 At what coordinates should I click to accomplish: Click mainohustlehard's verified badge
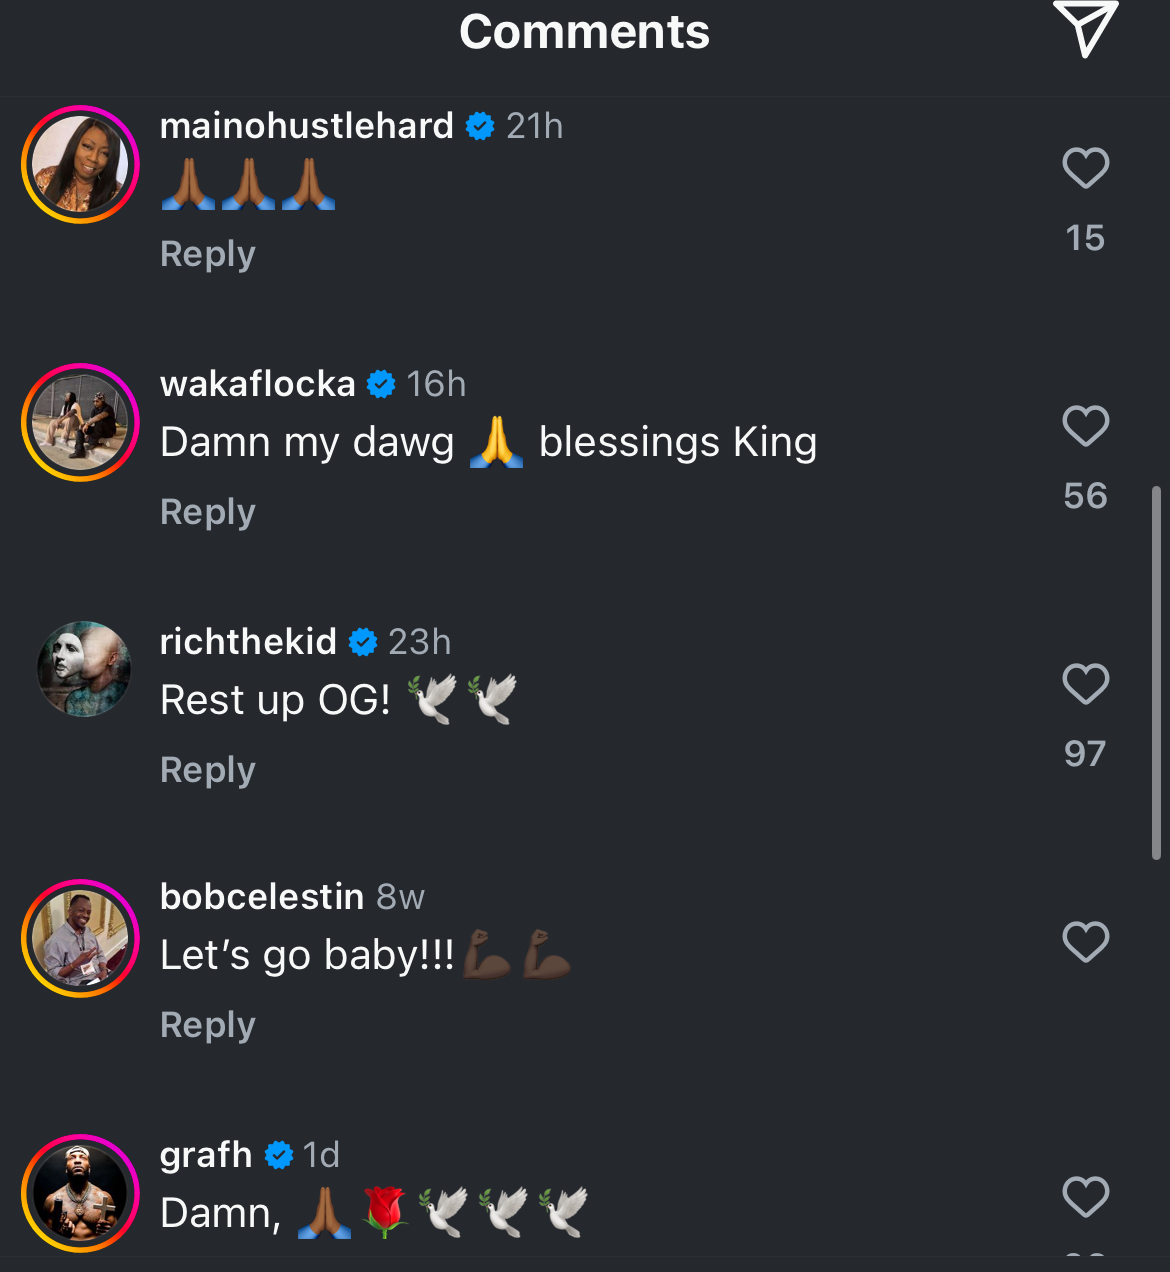(x=480, y=127)
